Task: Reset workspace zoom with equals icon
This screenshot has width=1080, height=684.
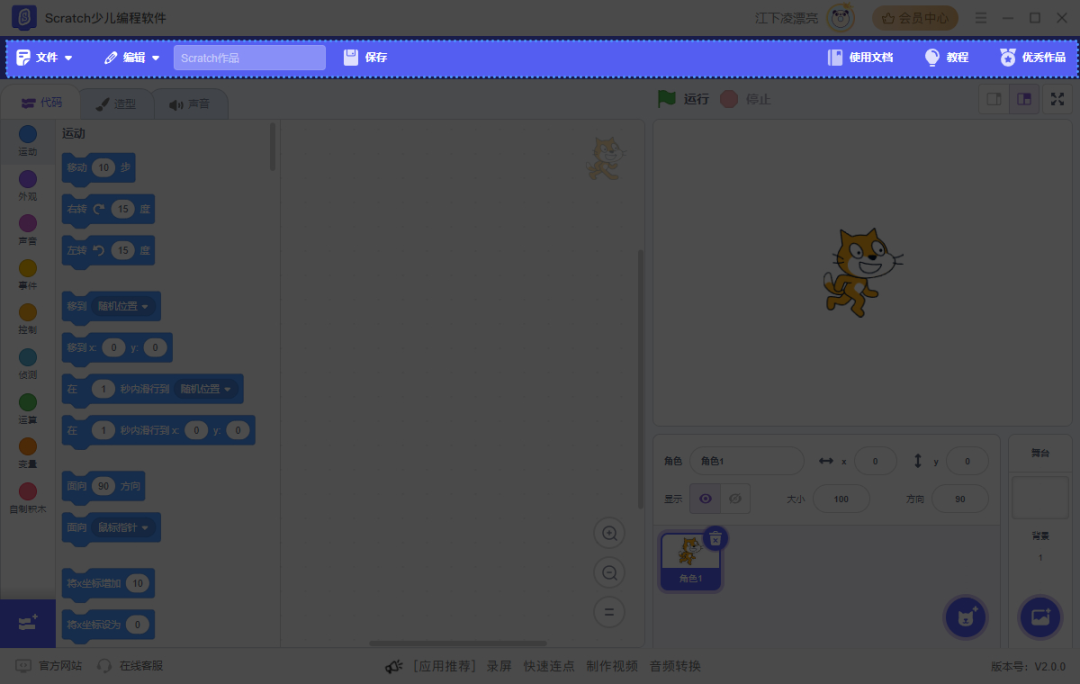Action: click(x=610, y=612)
